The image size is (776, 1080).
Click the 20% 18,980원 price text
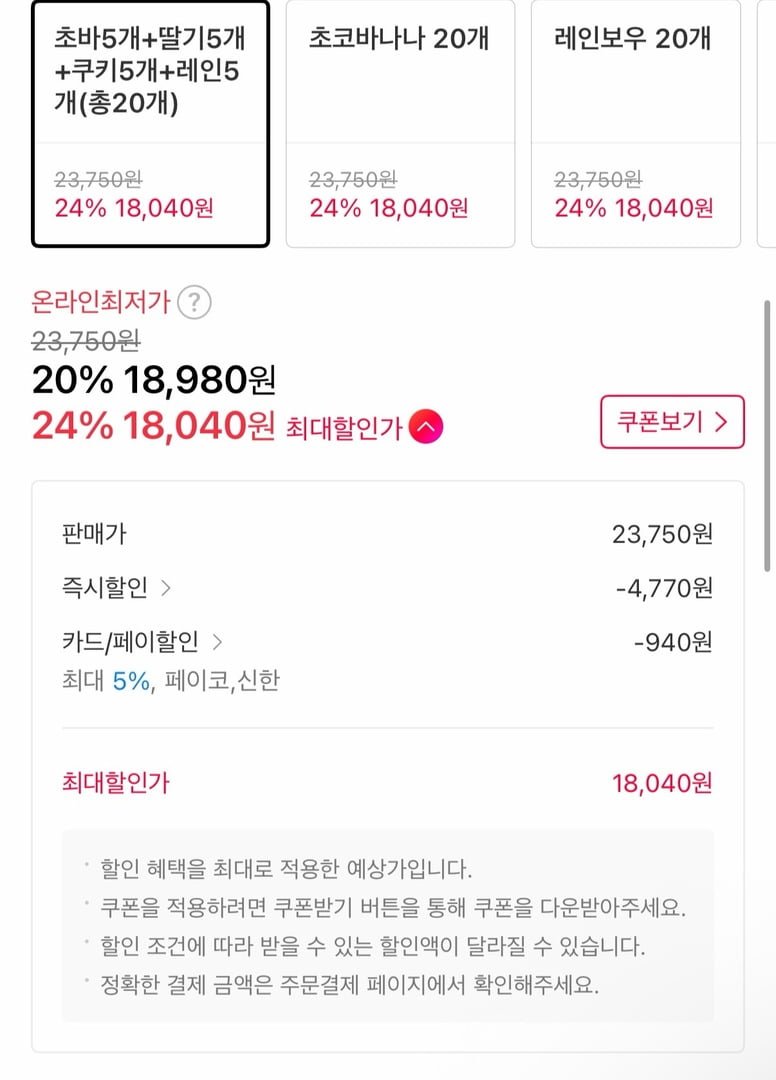153,380
